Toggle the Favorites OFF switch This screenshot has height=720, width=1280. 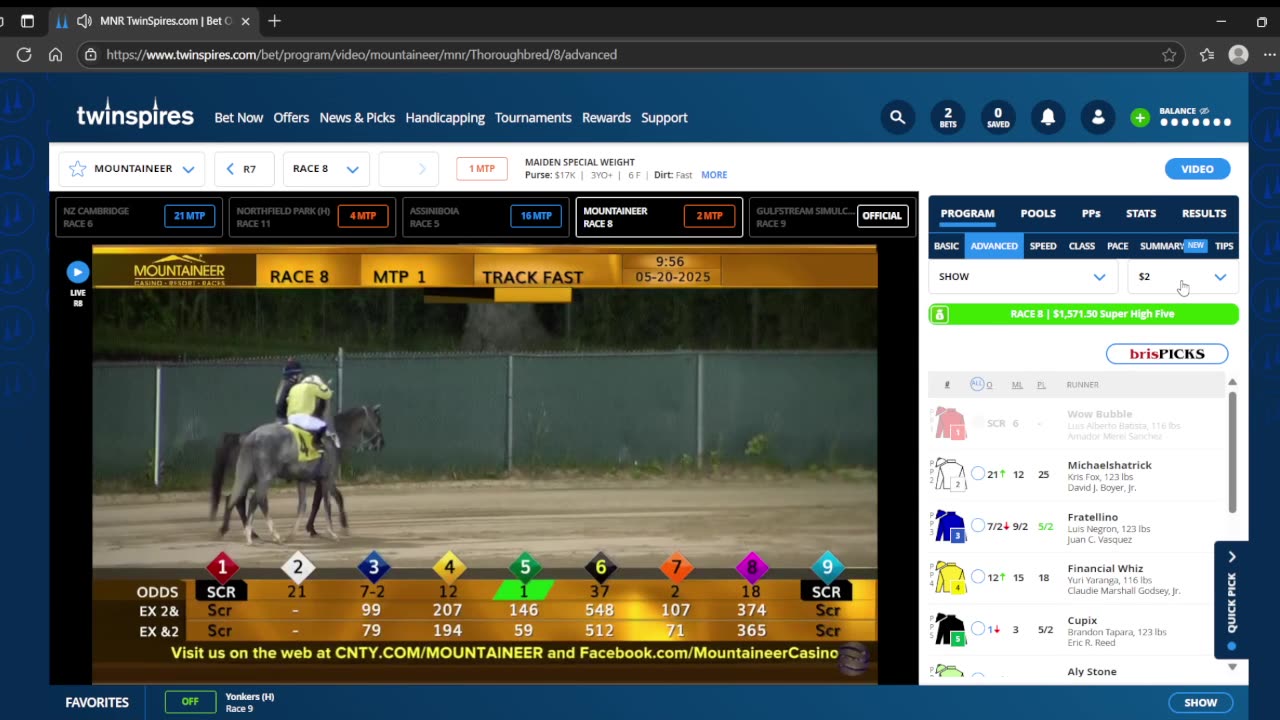[190, 702]
